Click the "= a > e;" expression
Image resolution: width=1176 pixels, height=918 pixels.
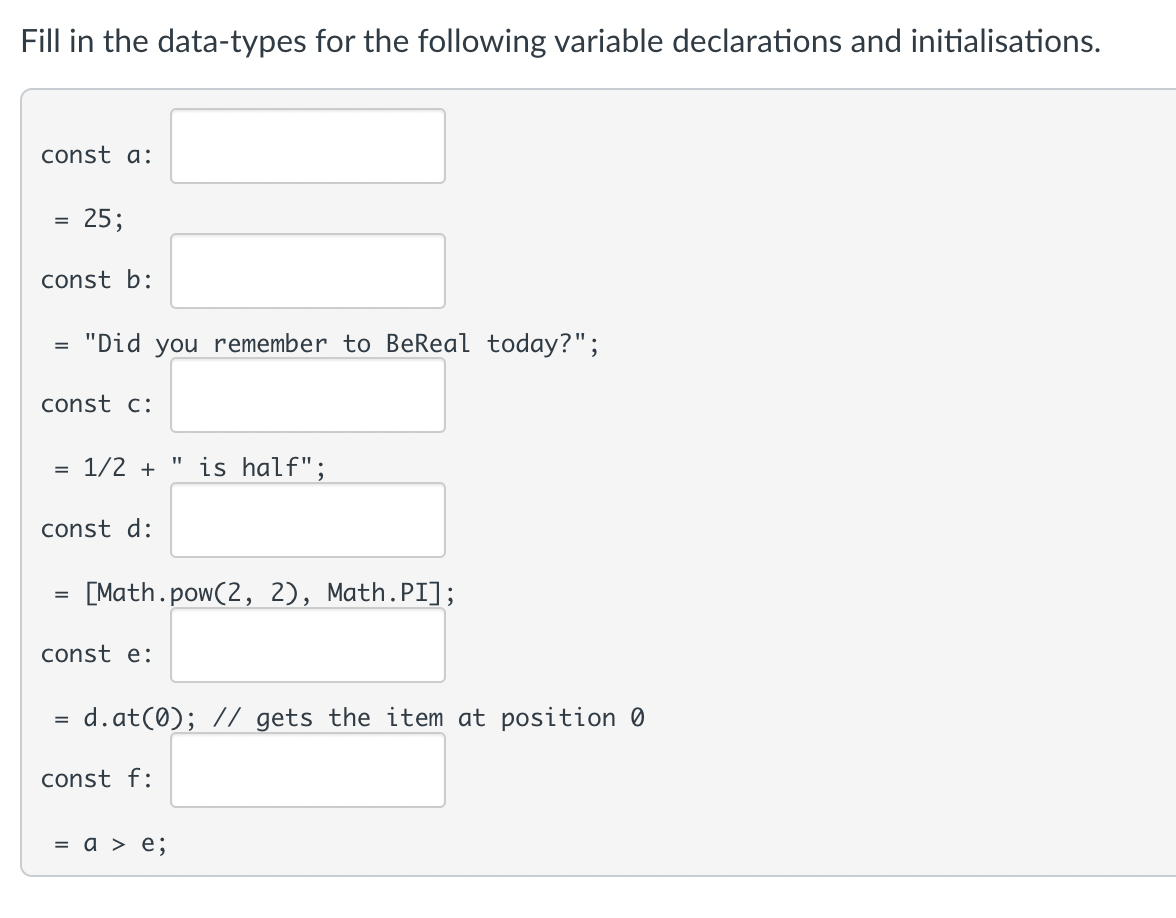click(x=111, y=844)
